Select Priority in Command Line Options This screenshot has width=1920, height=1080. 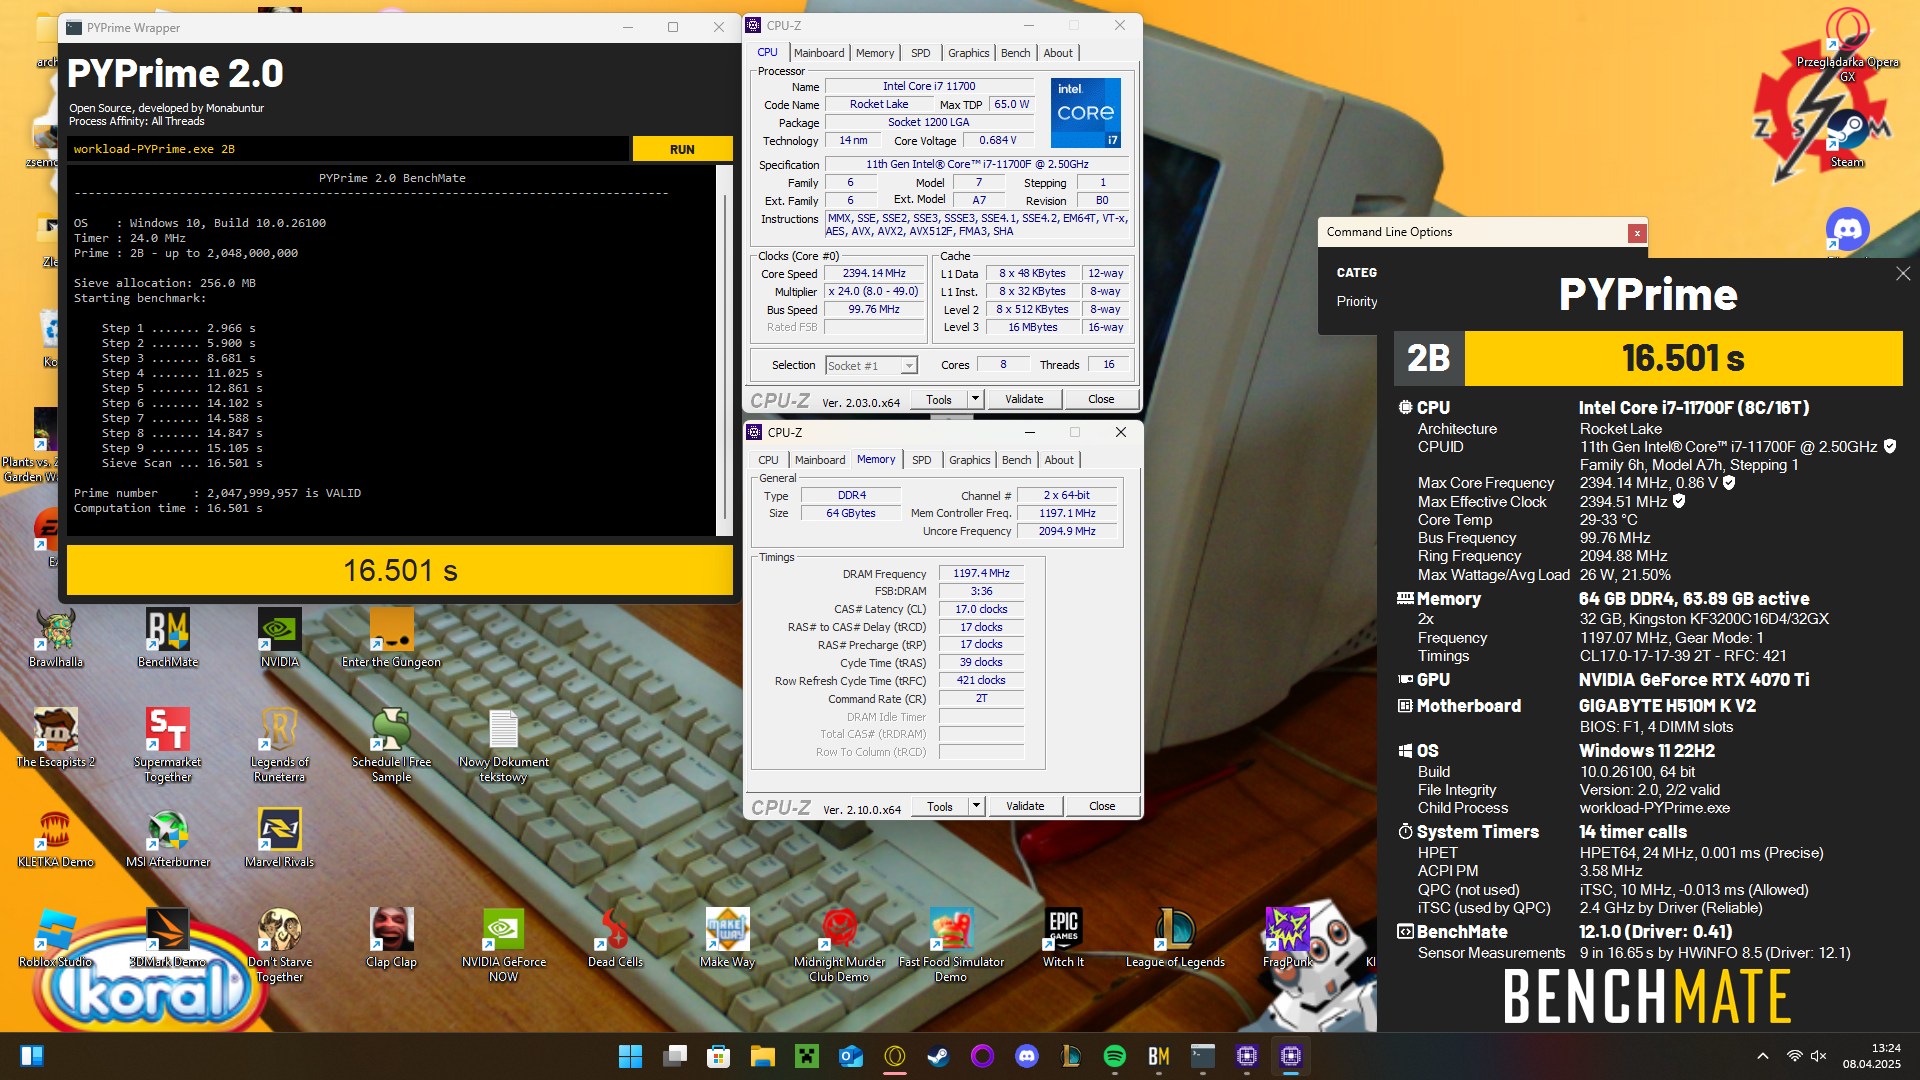pos(1356,301)
